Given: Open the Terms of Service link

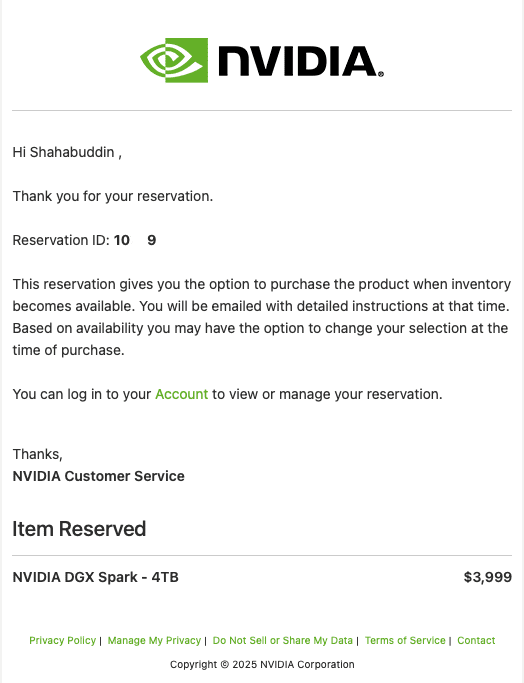Looking at the screenshot, I should point(405,640).
